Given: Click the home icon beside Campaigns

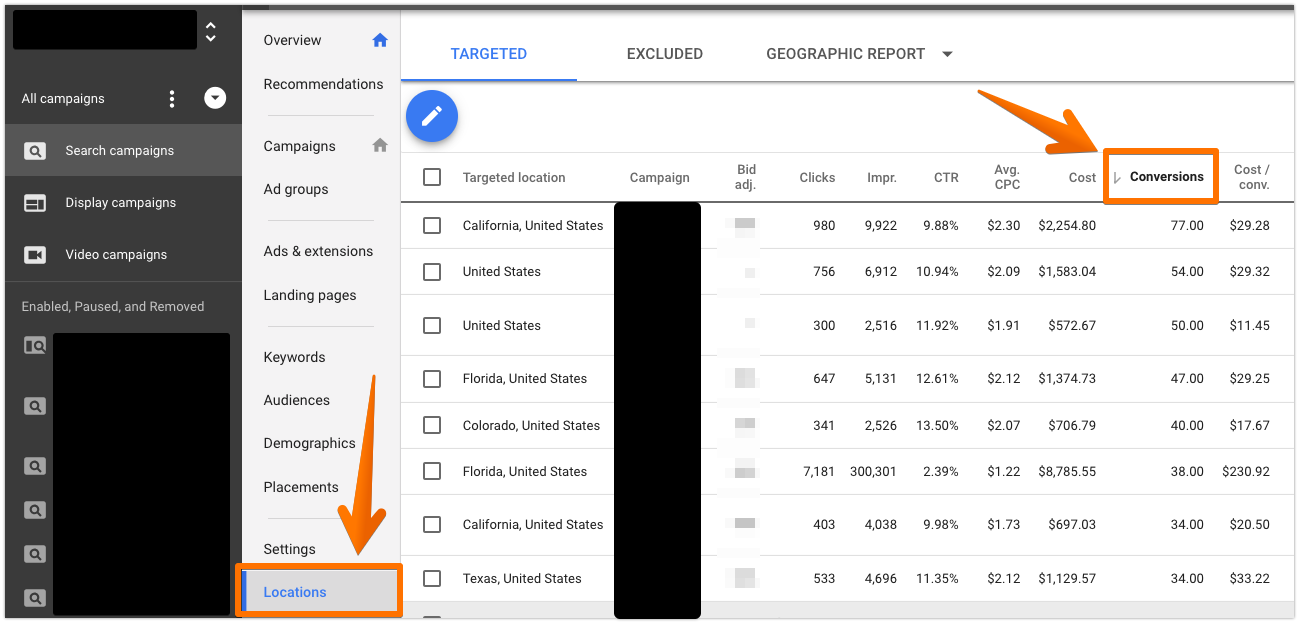Looking at the screenshot, I should click(x=379, y=146).
